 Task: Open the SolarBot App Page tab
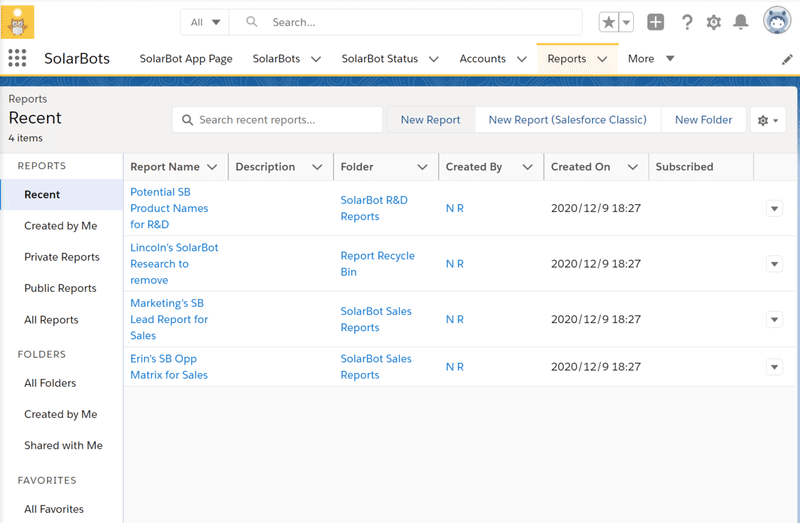(x=186, y=59)
